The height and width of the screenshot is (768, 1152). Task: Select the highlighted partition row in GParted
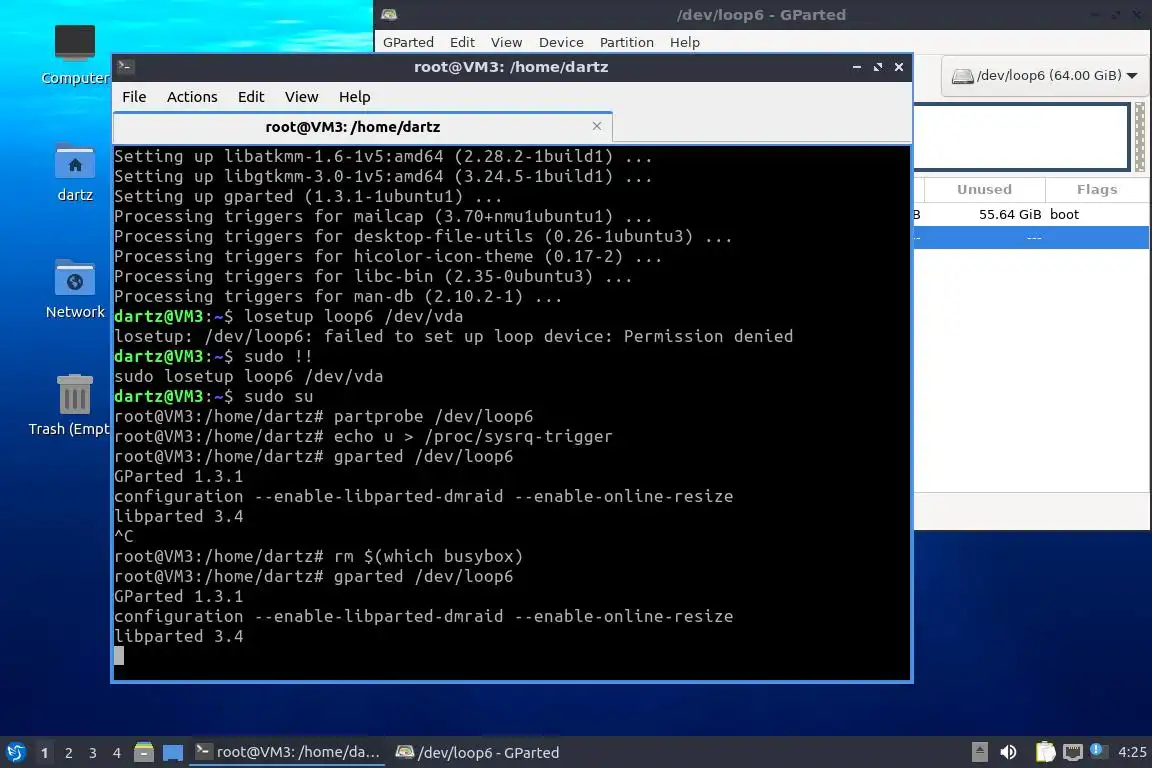(x=1032, y=237)
